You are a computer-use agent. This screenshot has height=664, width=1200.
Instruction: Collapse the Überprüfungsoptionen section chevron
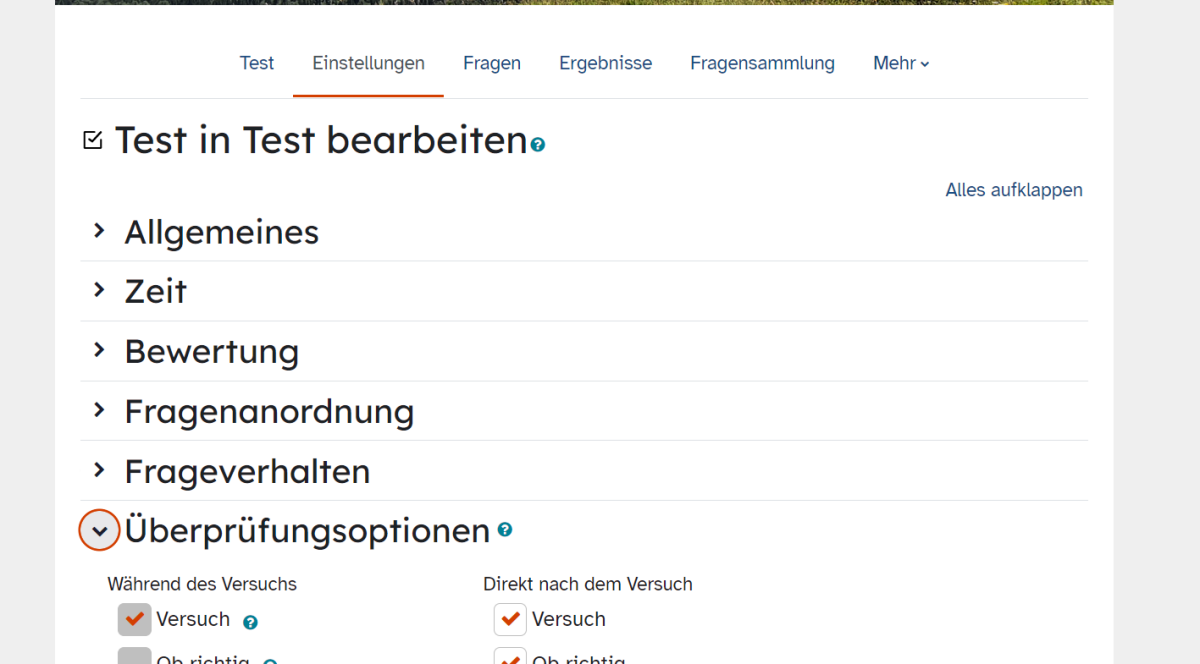pos(99,530)
